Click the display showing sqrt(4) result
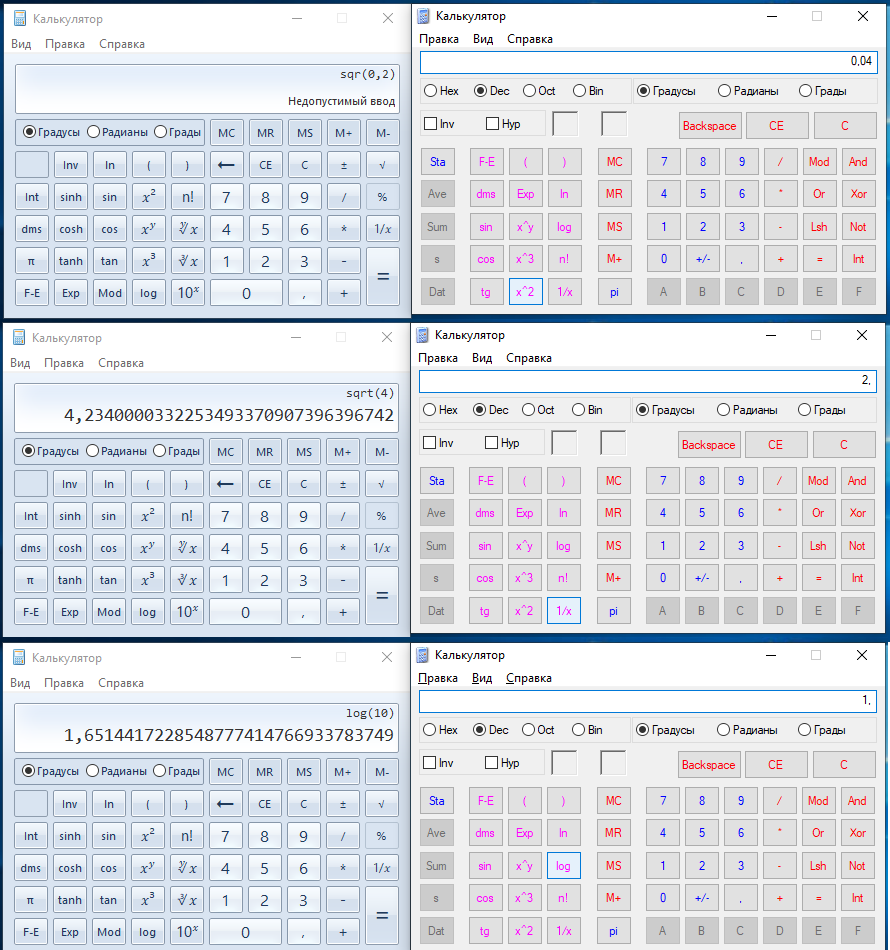Screen dimensions: 890x950 point(207,407)
